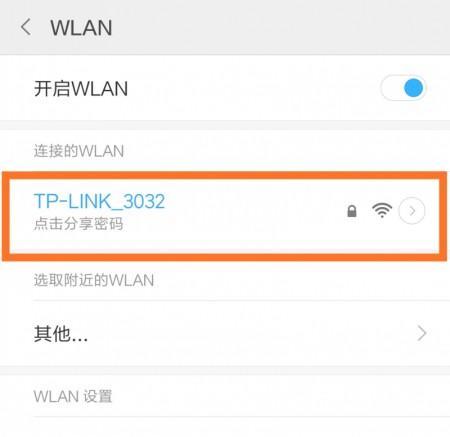Click empty header bar beside WLAN title
This screenshot has width=450, height=437.
[280, 27]
